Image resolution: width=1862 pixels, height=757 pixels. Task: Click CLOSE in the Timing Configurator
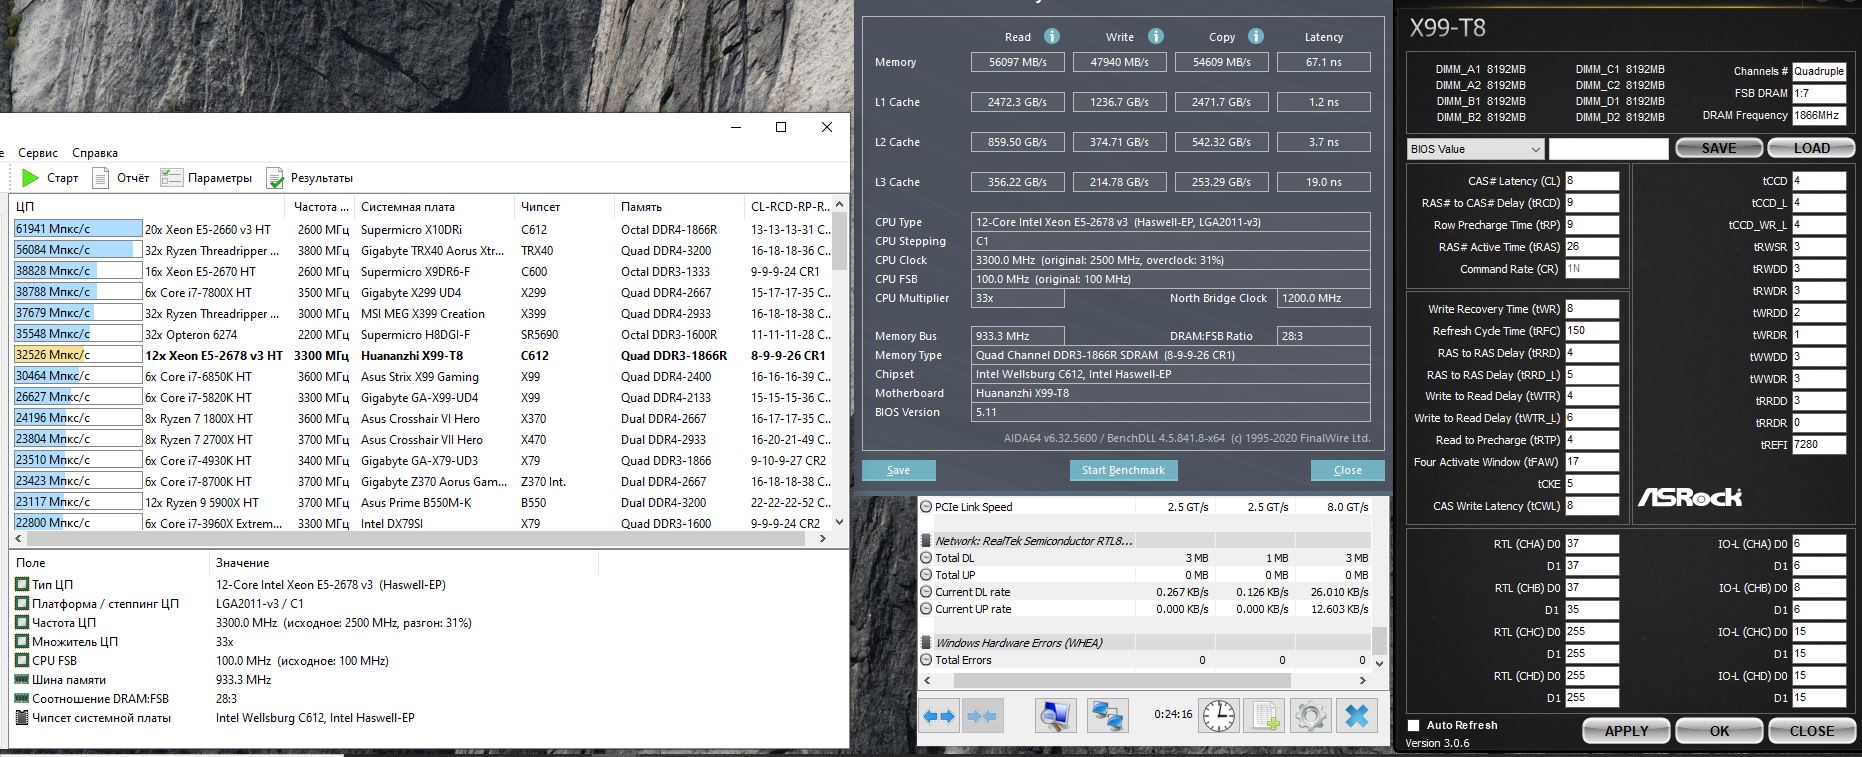pyautogui.click(x=1811, y=731)
